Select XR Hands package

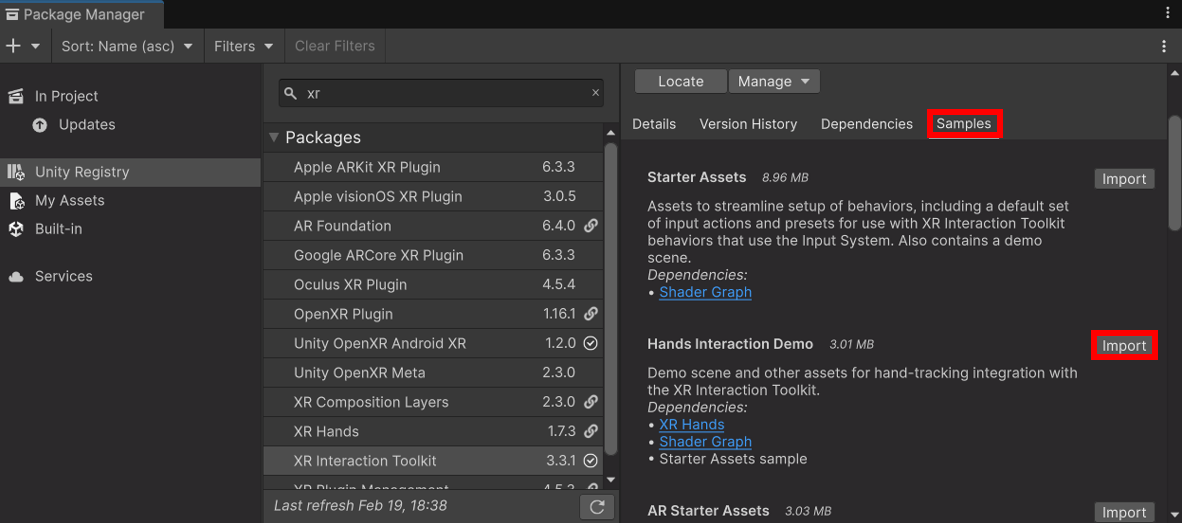433,432
